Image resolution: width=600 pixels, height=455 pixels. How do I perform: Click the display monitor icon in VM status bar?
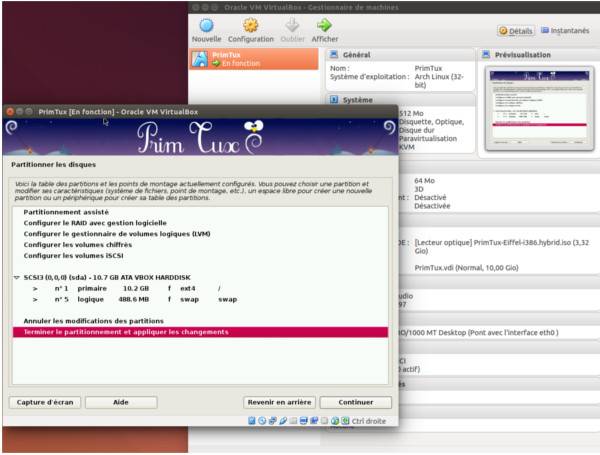(303, 421)
